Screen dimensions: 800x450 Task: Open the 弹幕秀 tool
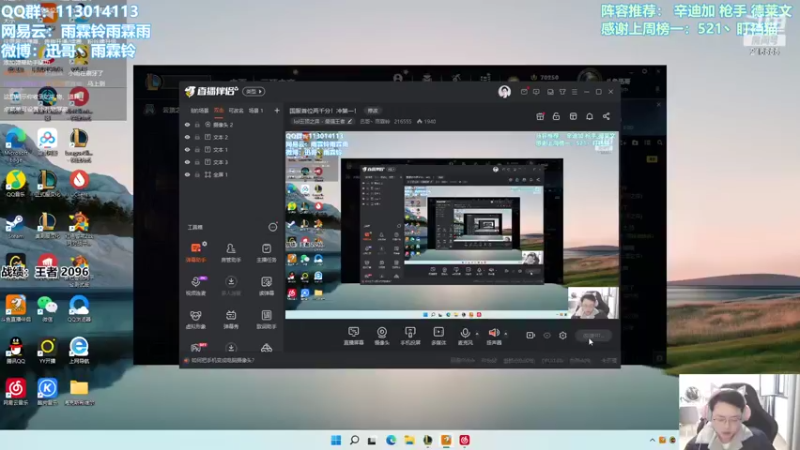231,319
